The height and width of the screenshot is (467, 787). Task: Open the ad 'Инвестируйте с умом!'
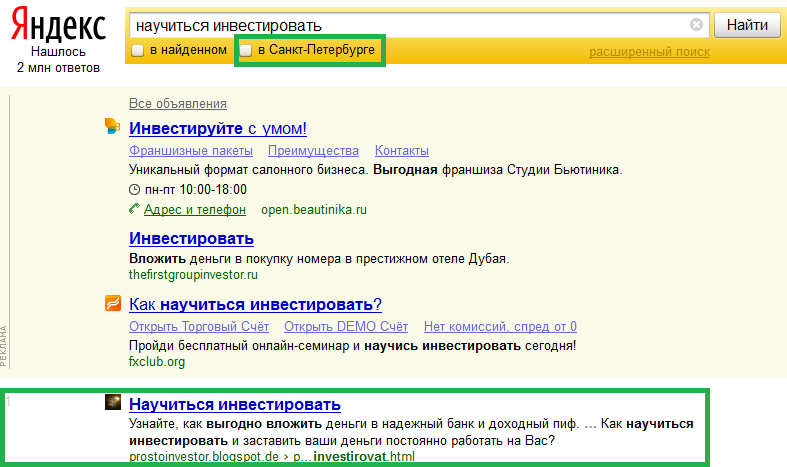(x=218, y=129)
